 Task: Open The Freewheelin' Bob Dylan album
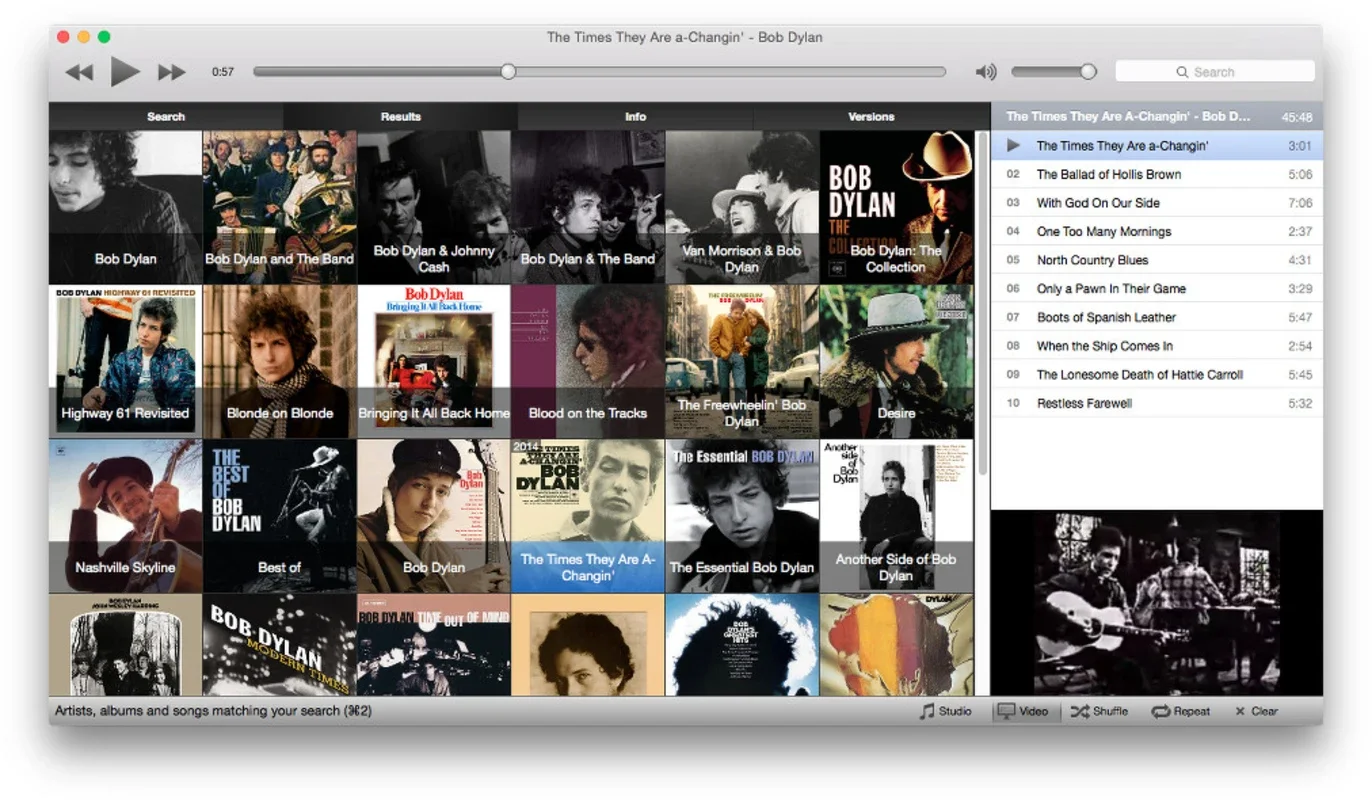[x=742, y=362]
